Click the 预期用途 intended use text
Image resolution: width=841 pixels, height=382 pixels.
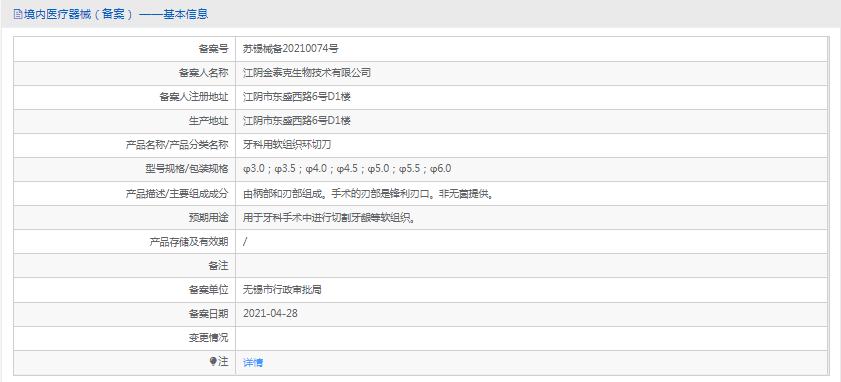pyautogui.click(x=329, y=218)
